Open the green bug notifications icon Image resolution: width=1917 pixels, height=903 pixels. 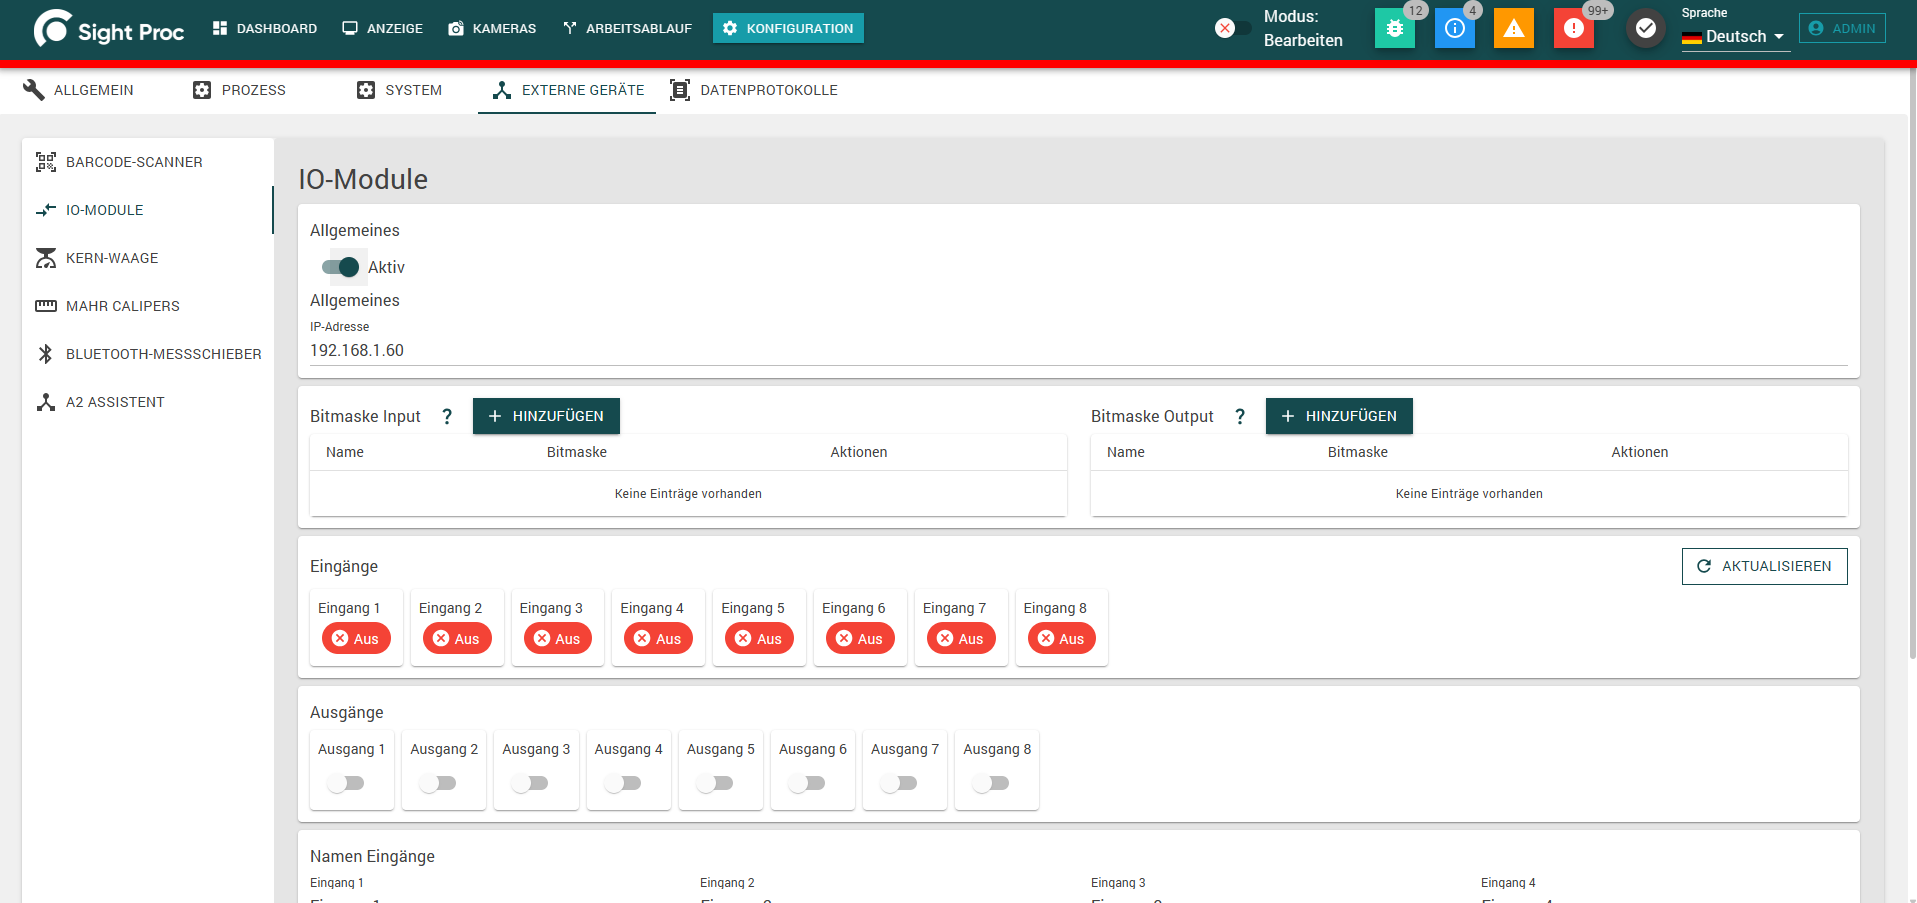[1394, 28]
